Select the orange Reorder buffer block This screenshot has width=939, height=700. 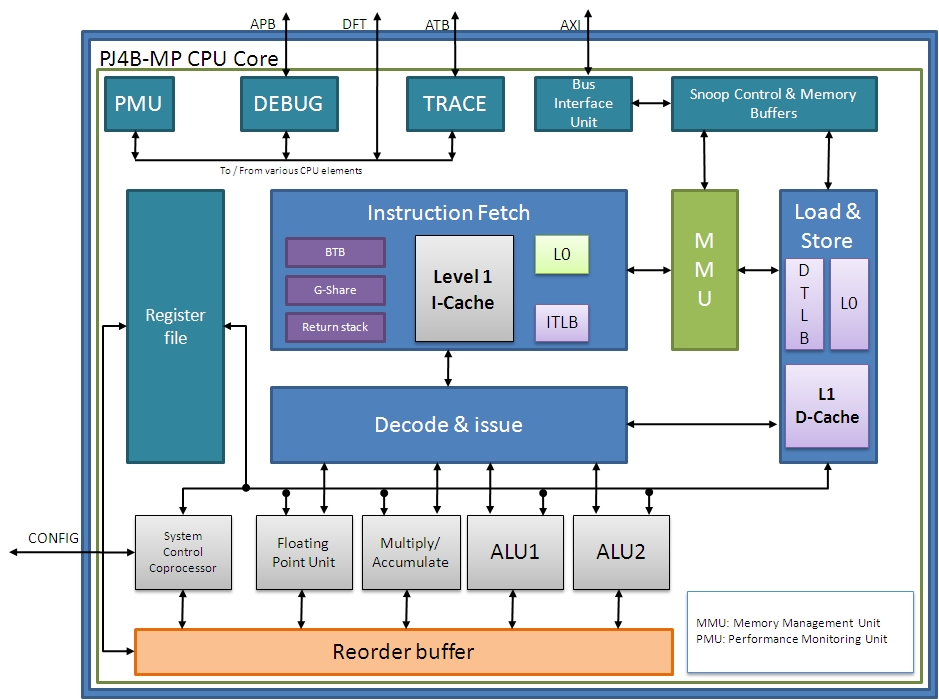tap(403, 652)
